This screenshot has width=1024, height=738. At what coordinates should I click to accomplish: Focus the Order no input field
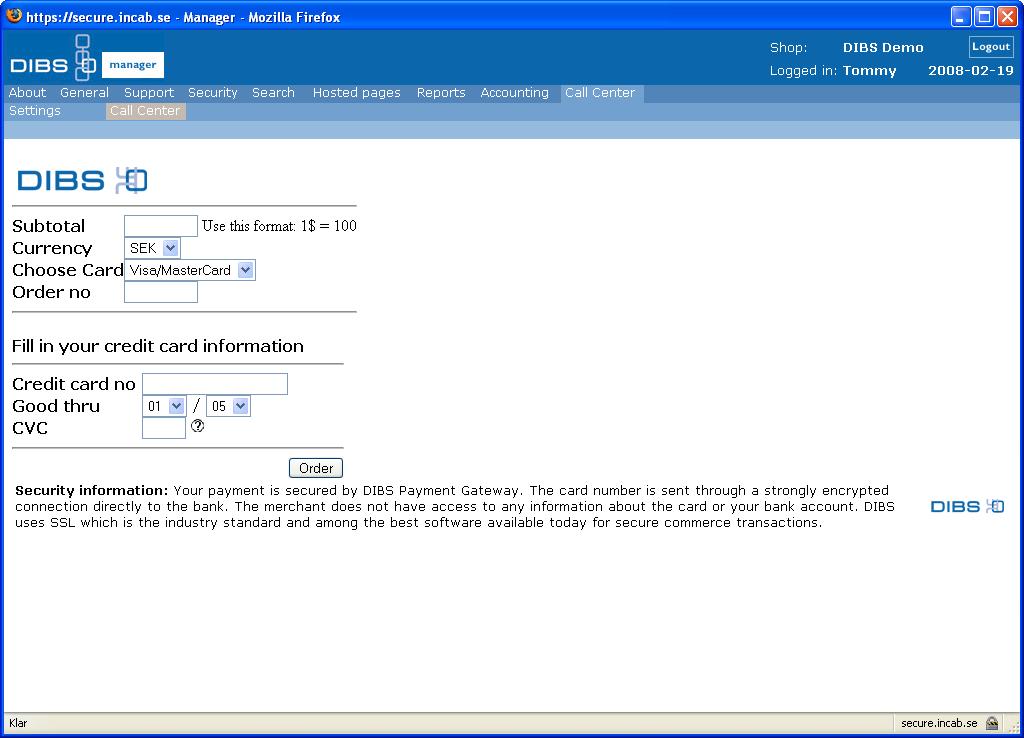161,292
